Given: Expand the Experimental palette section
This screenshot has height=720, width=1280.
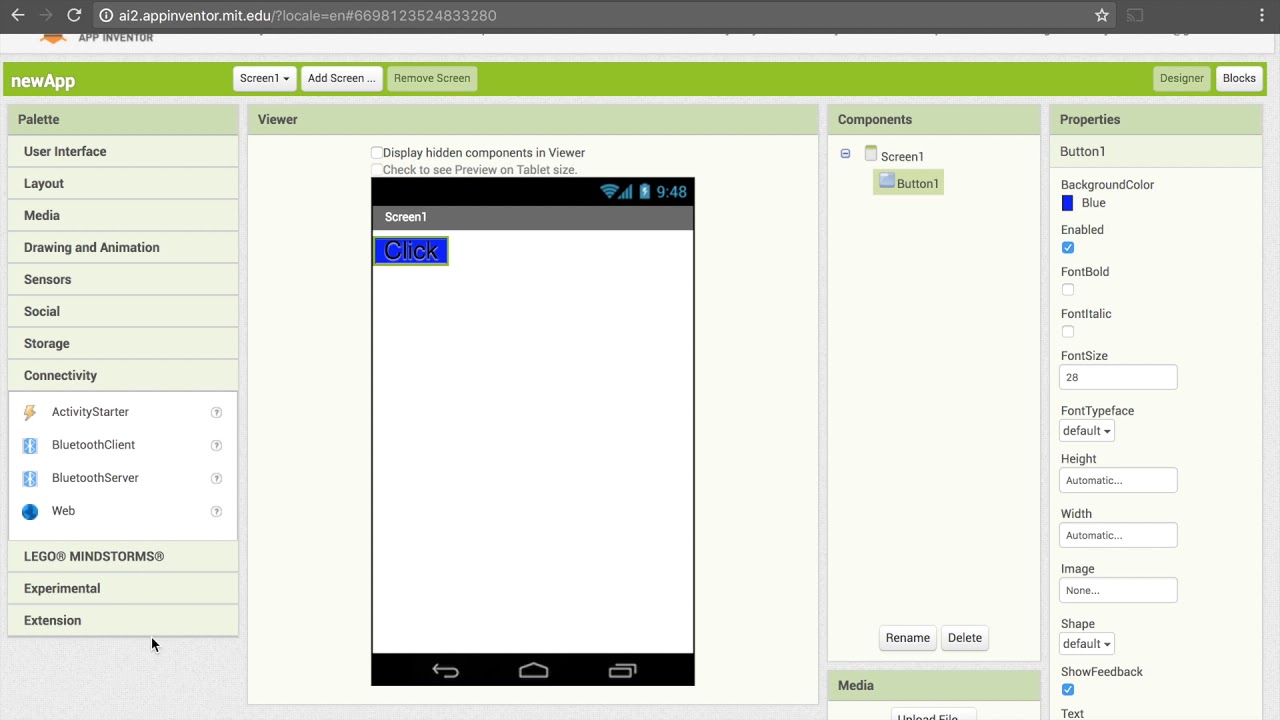Looking at the screenshot, I should 123,588.
